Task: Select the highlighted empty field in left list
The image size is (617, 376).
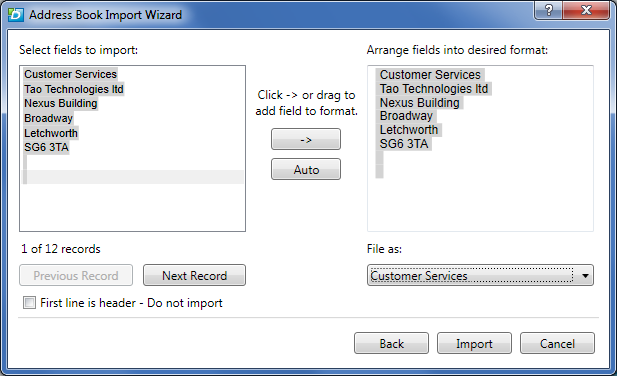Action: pos(133,177)
